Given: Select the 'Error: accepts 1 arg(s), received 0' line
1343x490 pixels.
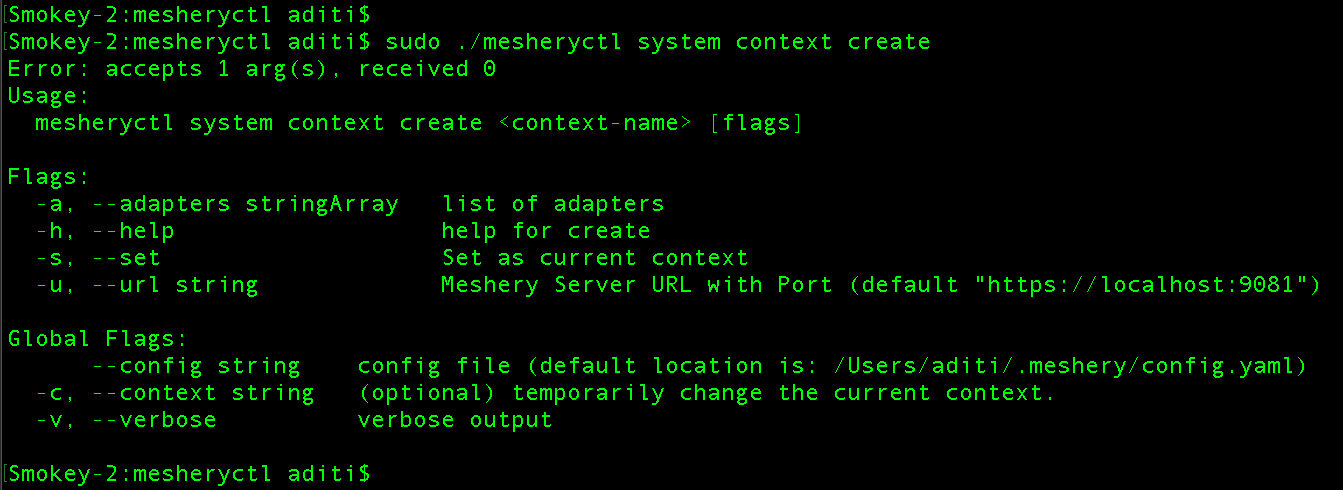Looking at the screenshot, I should [251, 69].
